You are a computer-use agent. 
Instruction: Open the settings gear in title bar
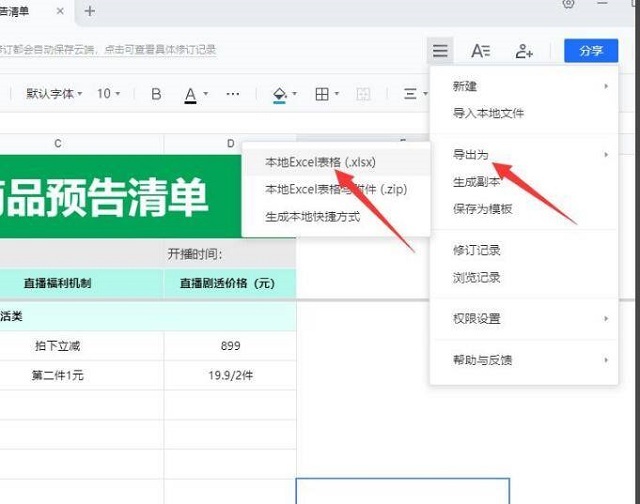[568, 4]
